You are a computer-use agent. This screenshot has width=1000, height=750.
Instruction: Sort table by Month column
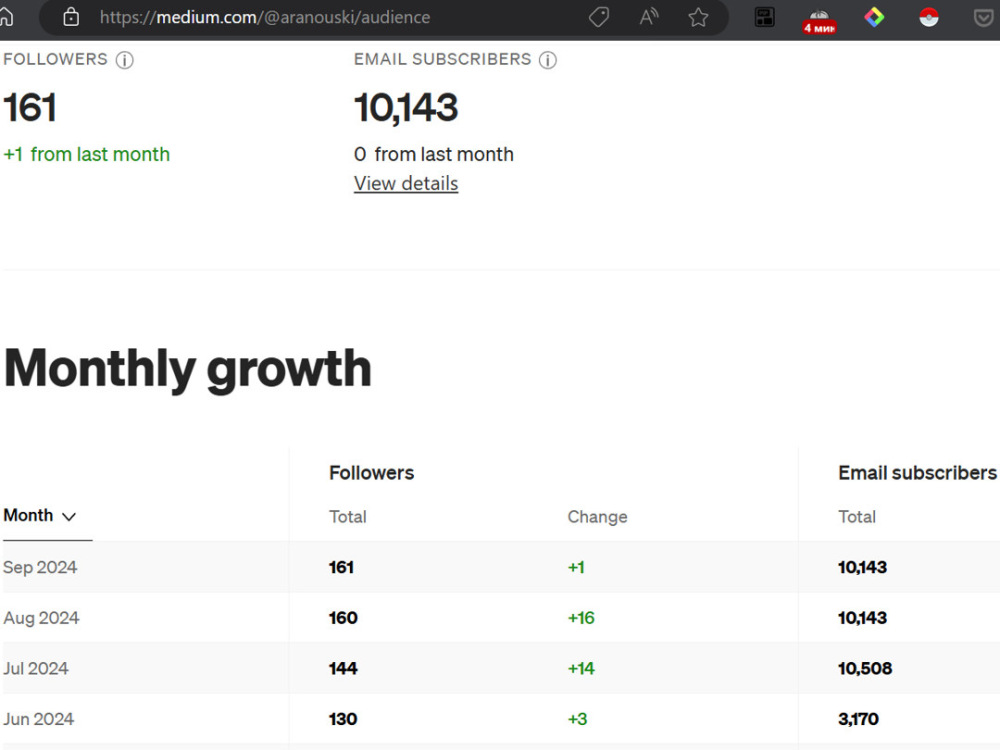(x=40, y=515)
